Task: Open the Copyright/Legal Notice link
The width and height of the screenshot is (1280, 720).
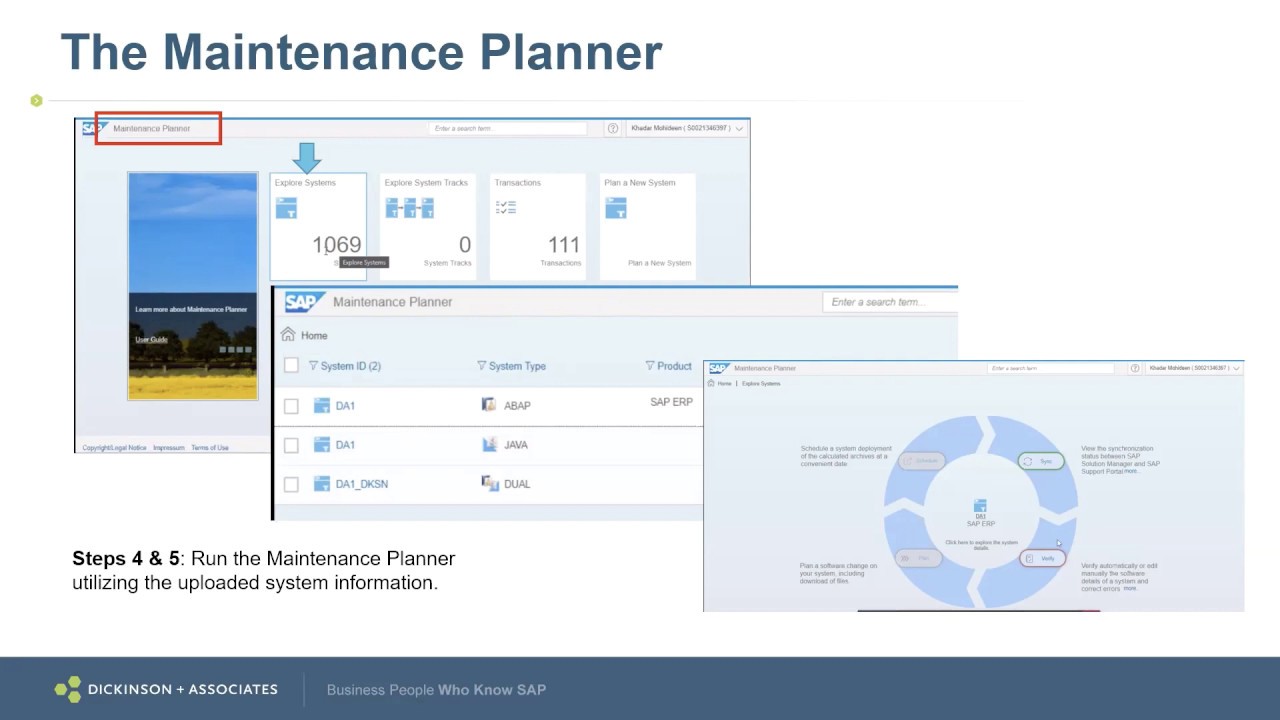Action: pyautogui.click(x=114, y=448)
